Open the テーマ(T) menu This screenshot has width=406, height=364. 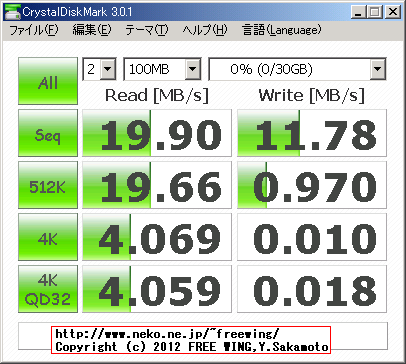click(147, 30)
